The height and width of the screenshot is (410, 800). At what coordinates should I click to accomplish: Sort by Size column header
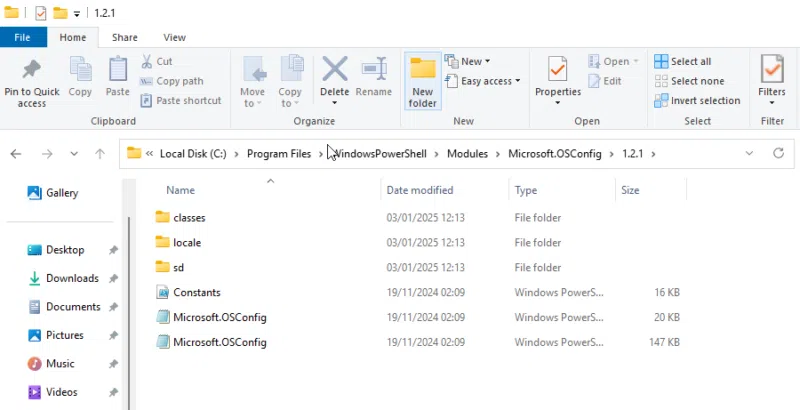[630, 190]
